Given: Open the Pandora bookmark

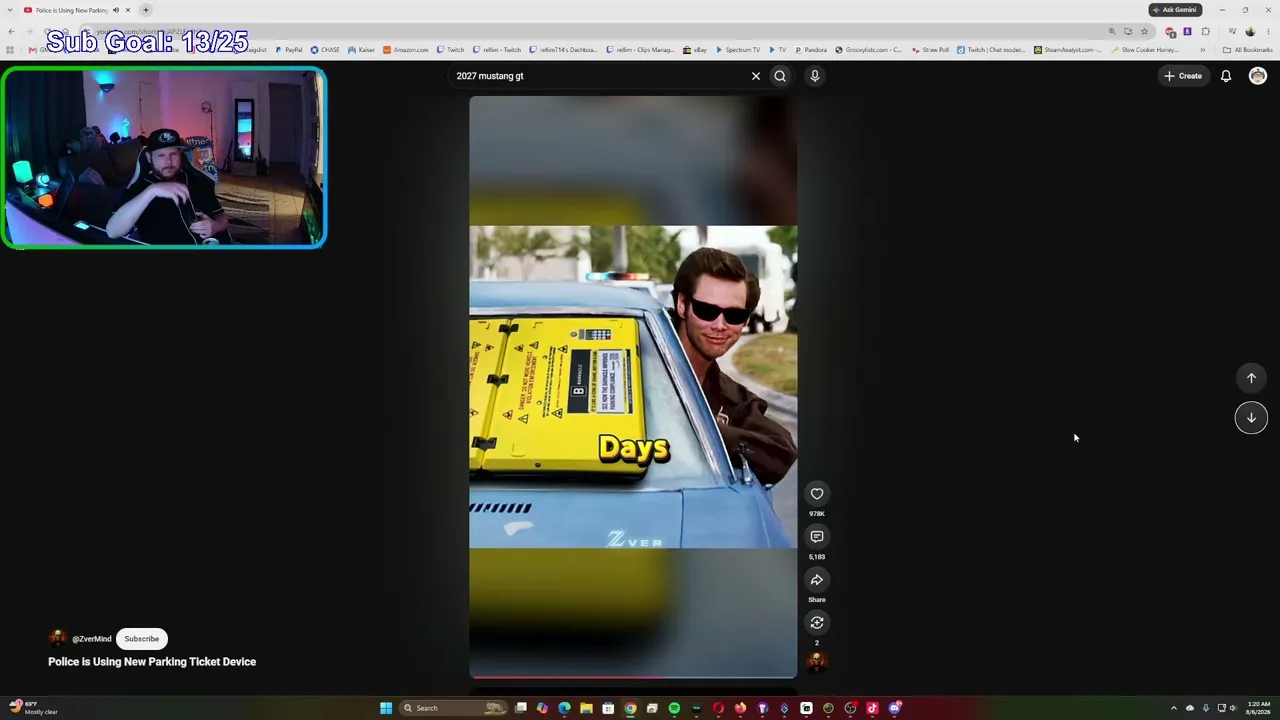Looking at the screenshot, I should pos(811,50).
